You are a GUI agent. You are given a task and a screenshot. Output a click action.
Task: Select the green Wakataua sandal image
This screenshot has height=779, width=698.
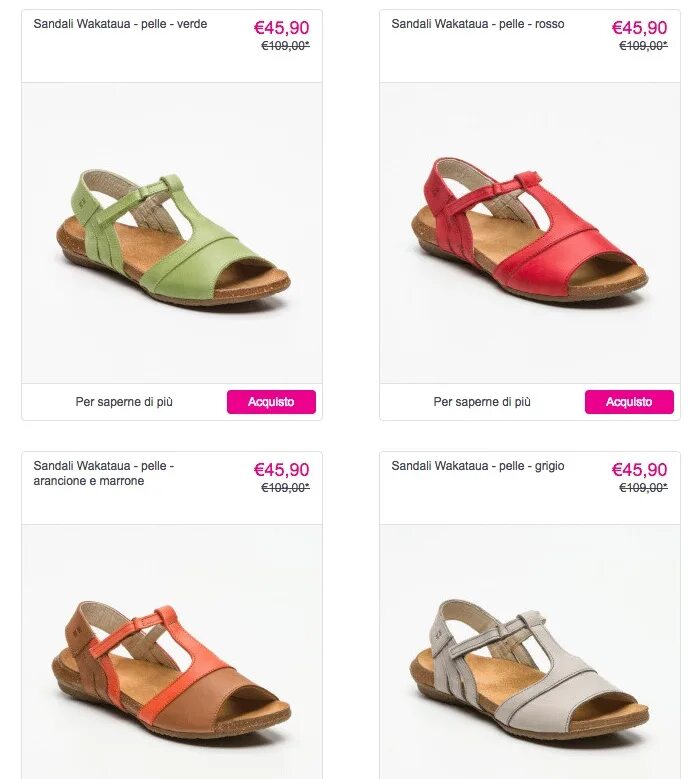[172, 233]
